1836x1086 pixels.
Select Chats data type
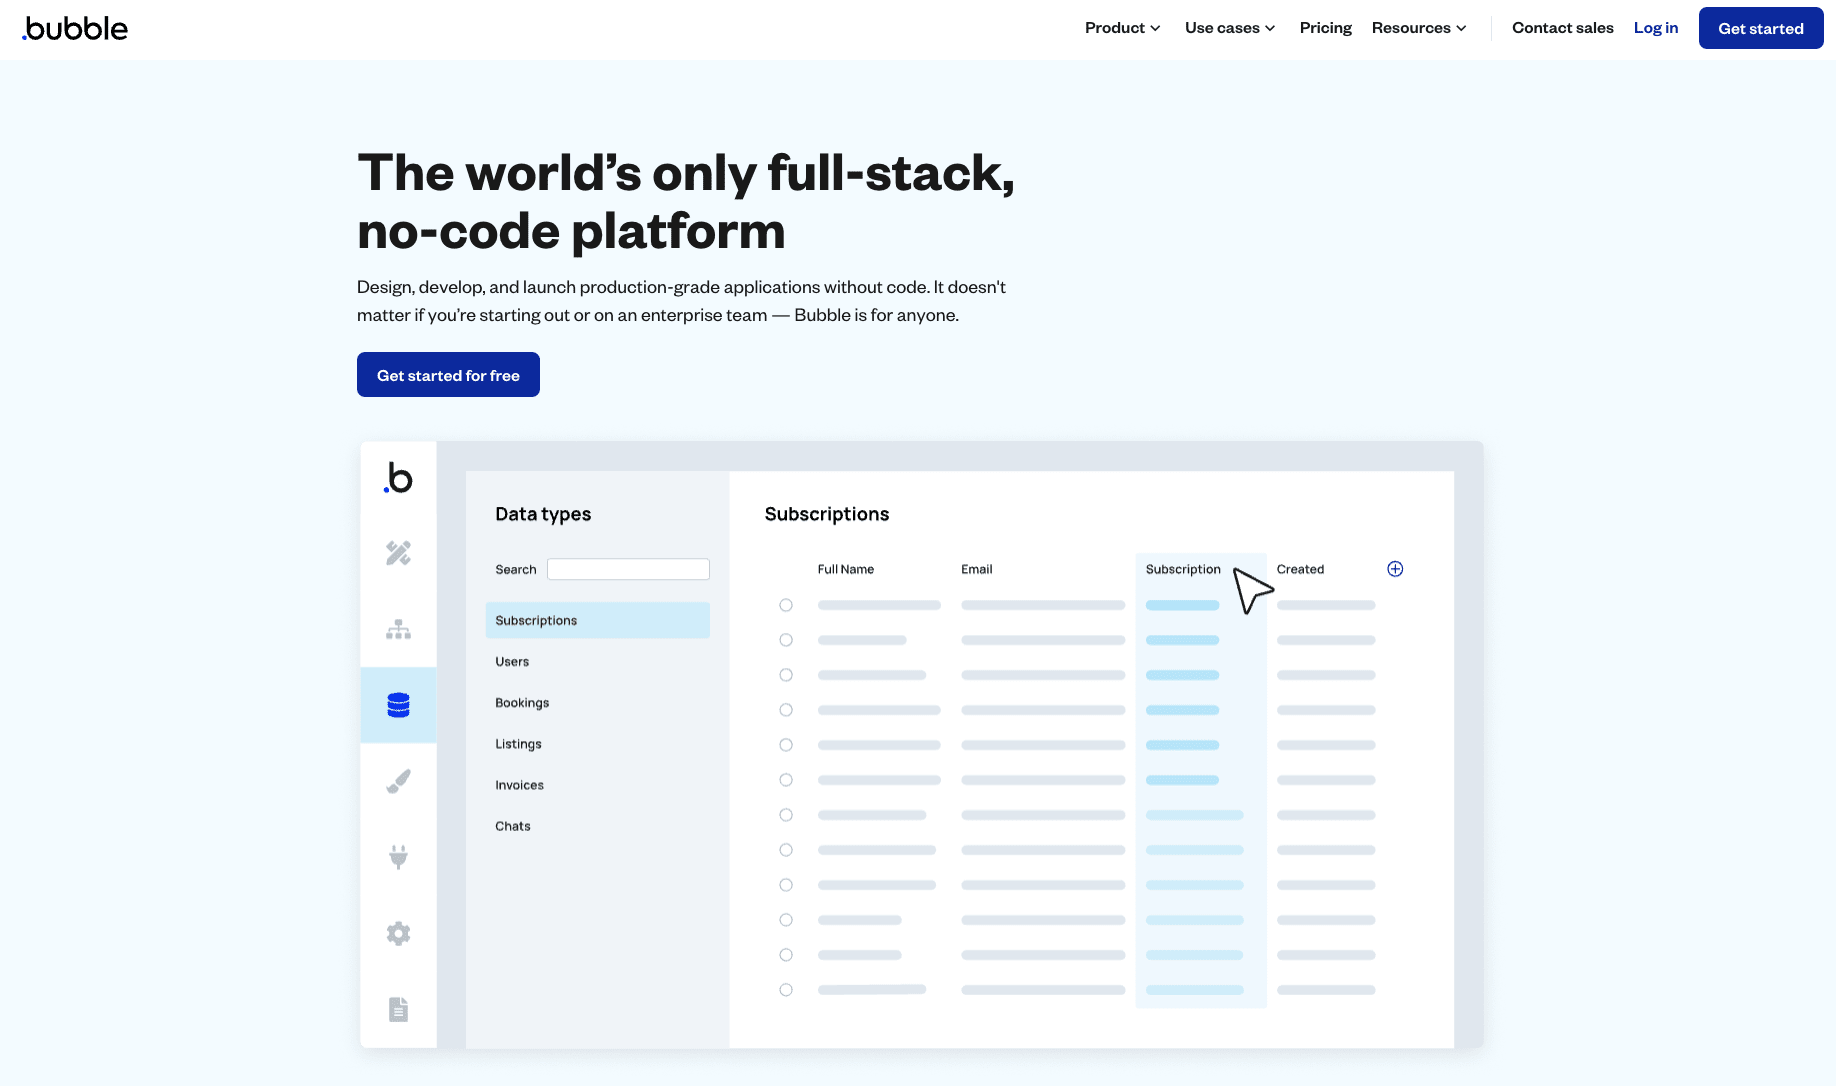(512, 826)
